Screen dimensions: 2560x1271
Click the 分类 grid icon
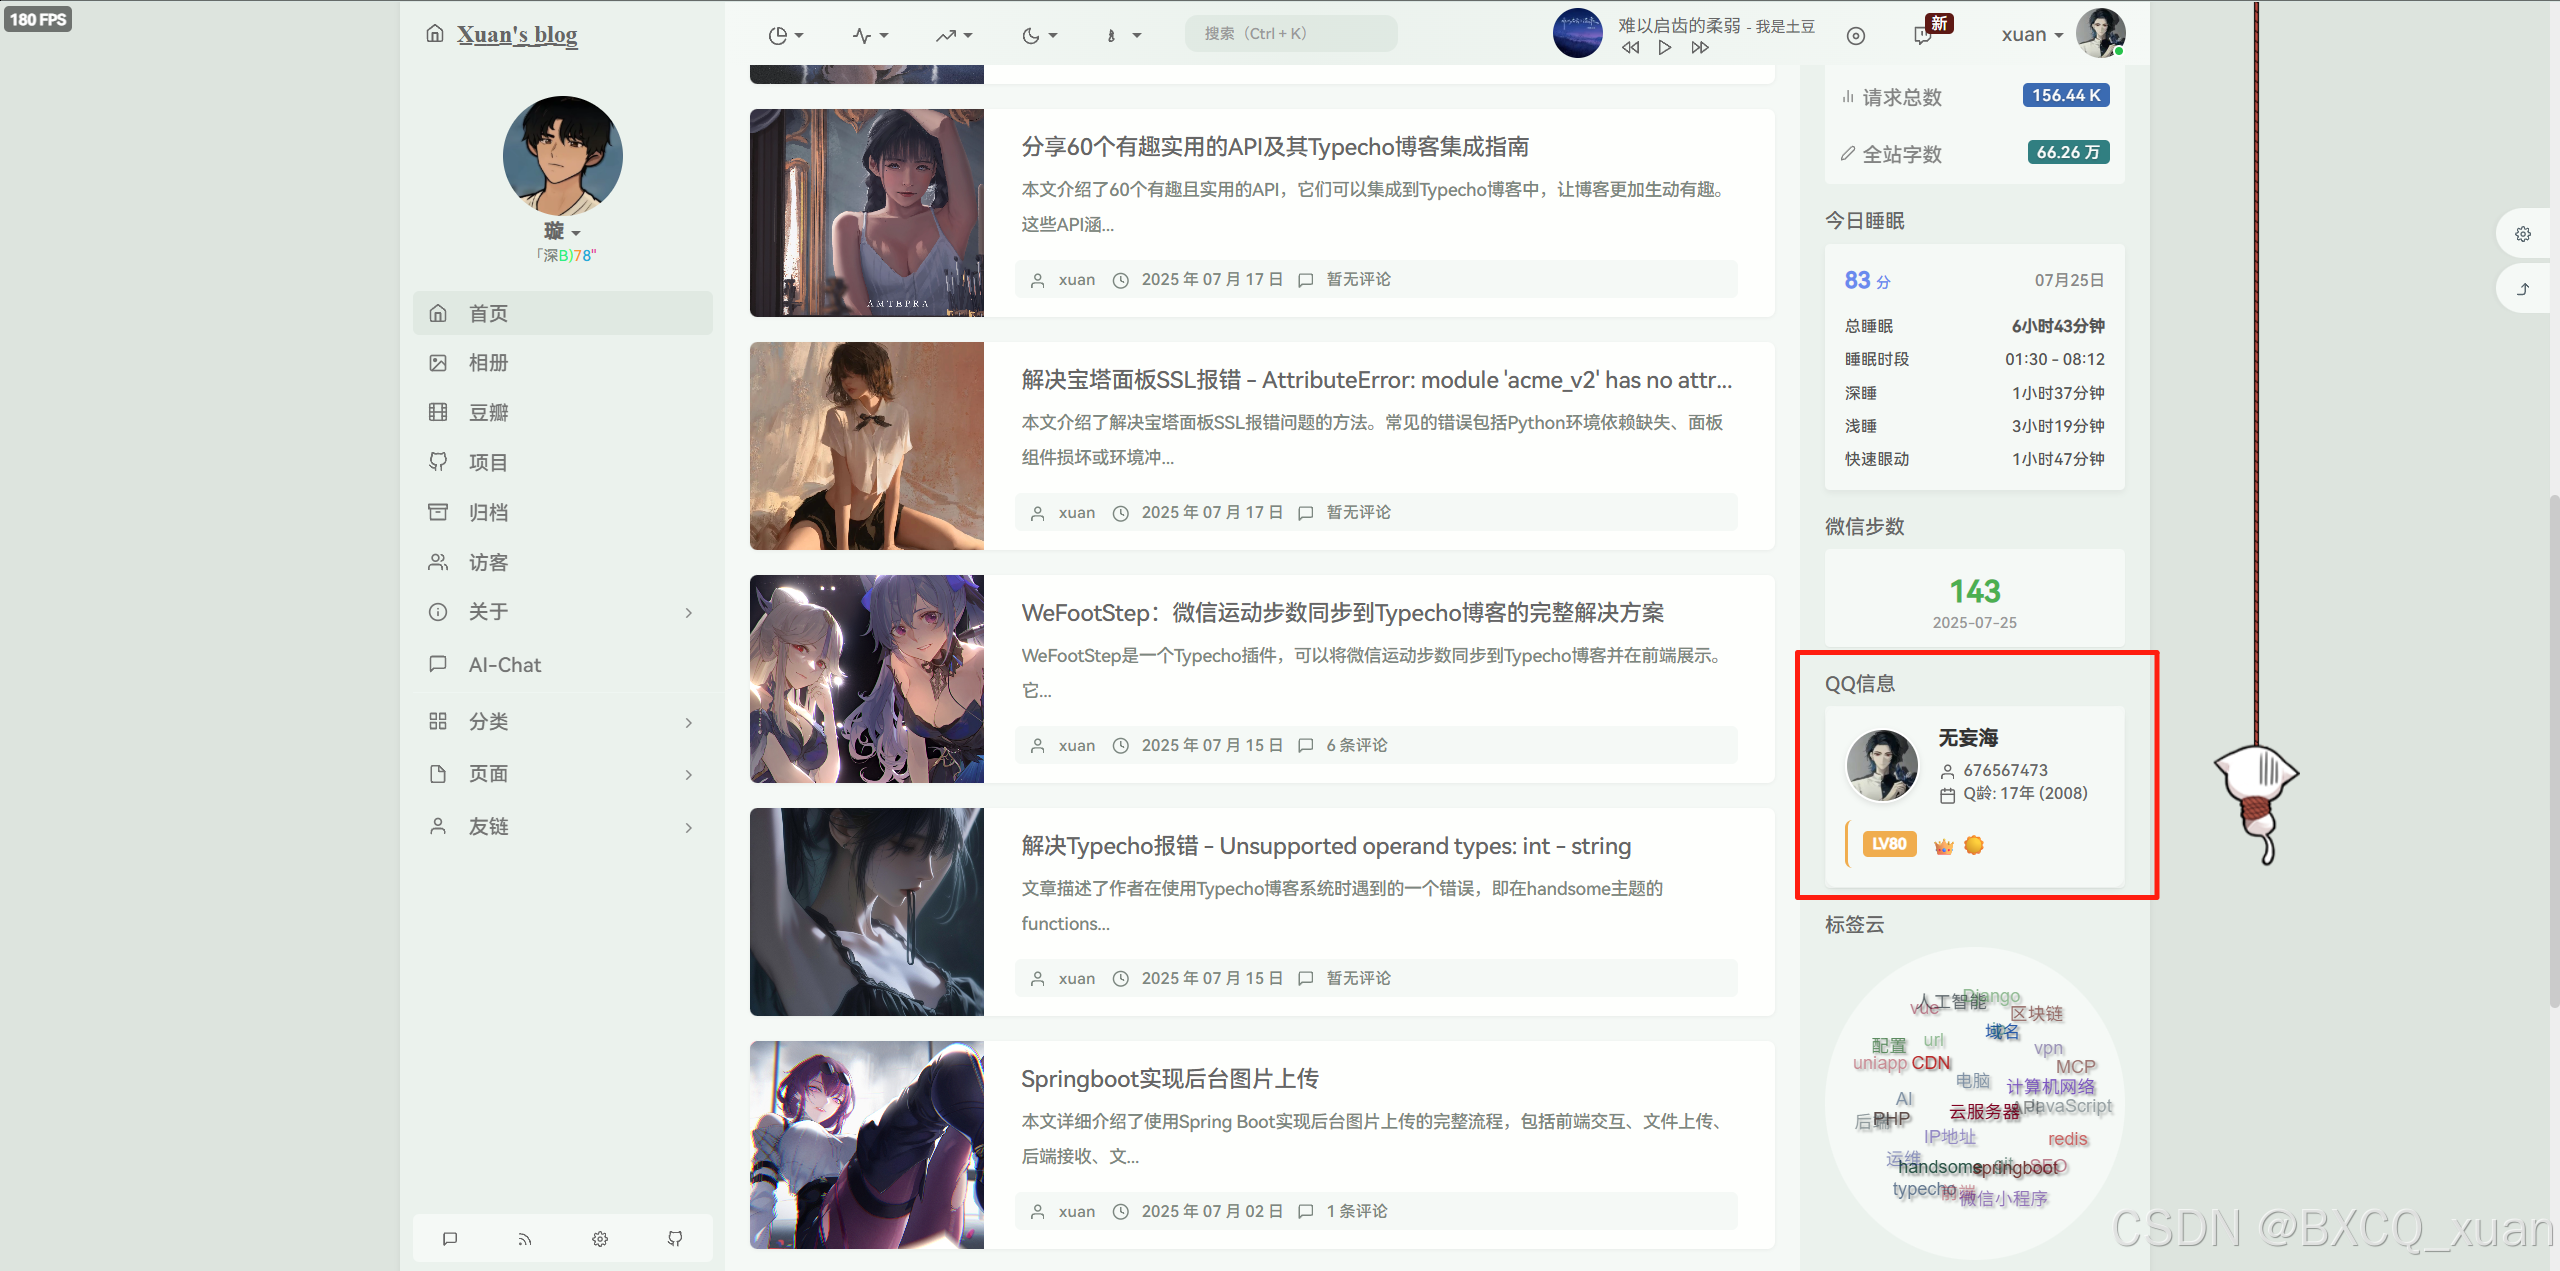pyautogui.click(x=438, y=721)
